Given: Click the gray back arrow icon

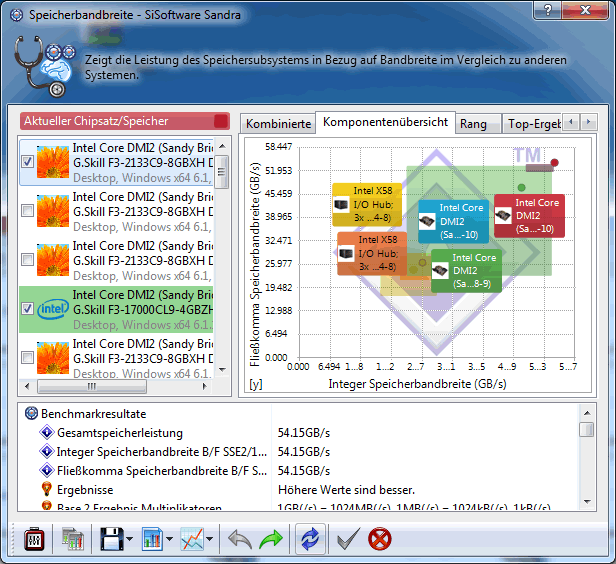Looking at the screenshot, I should click(240, 539).
